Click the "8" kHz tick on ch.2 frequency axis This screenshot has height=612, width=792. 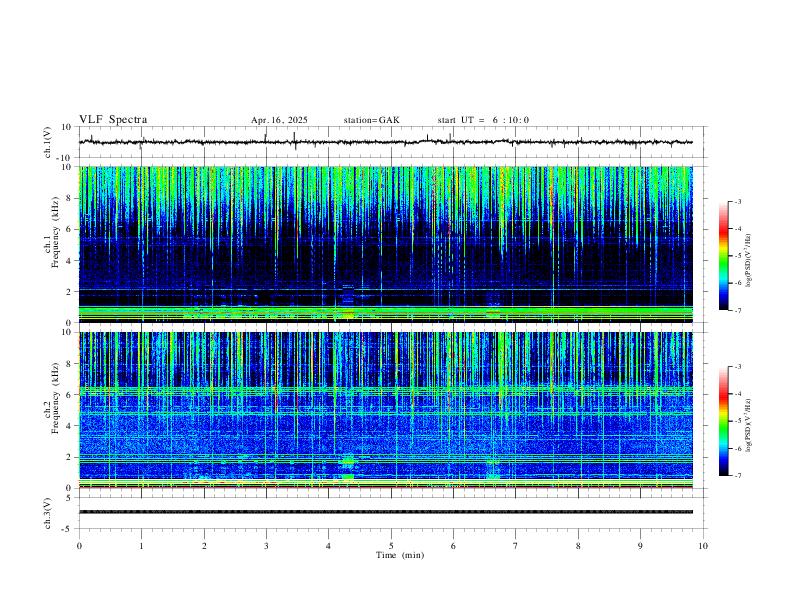pos(69,364)
